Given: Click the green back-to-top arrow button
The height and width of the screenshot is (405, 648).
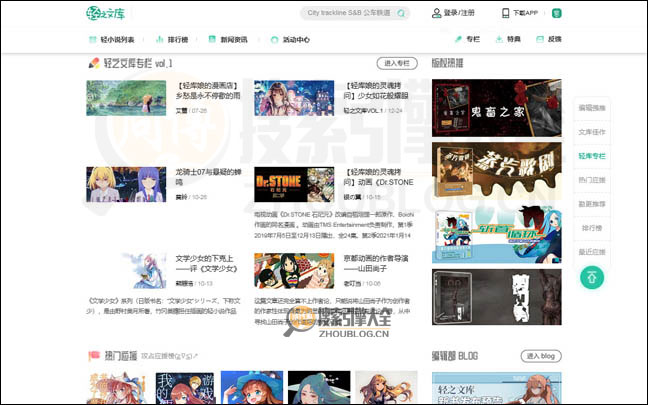Looking at the screenshot, I should coord(592,277).
